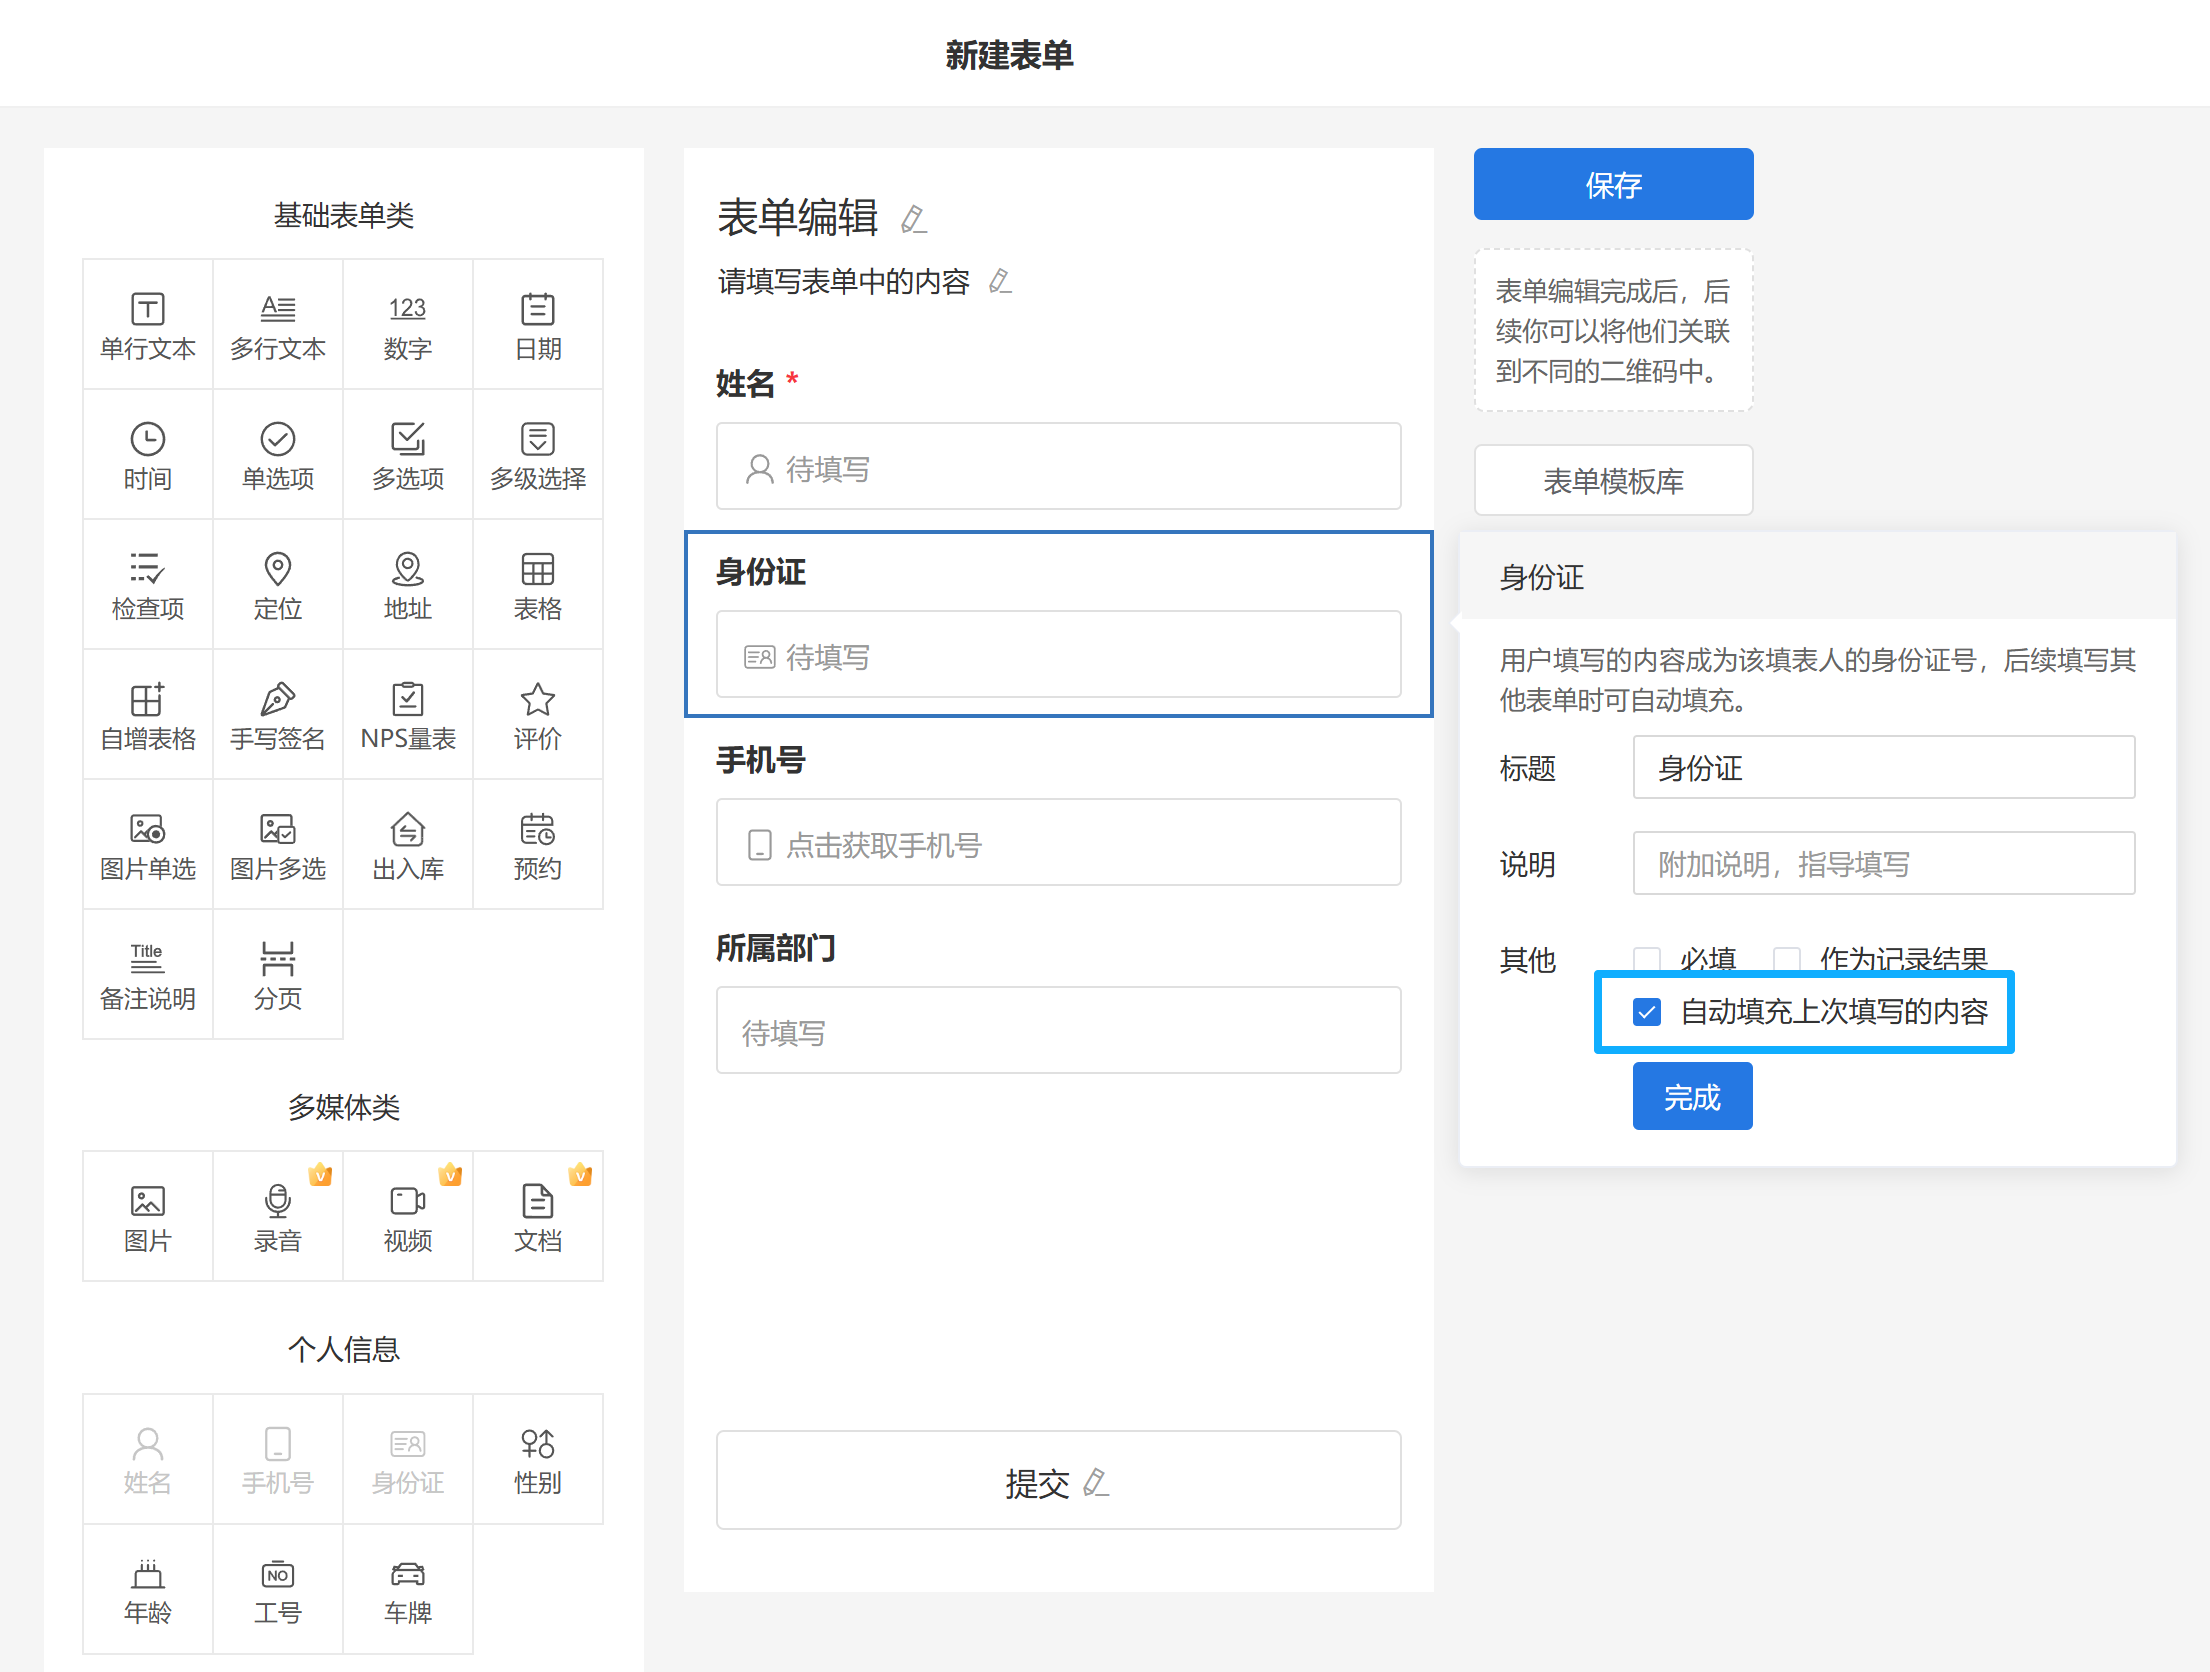This screenshot has width=2210, height=1672.
Task: Click the 标题 title input field
Action: [1883, 768]
